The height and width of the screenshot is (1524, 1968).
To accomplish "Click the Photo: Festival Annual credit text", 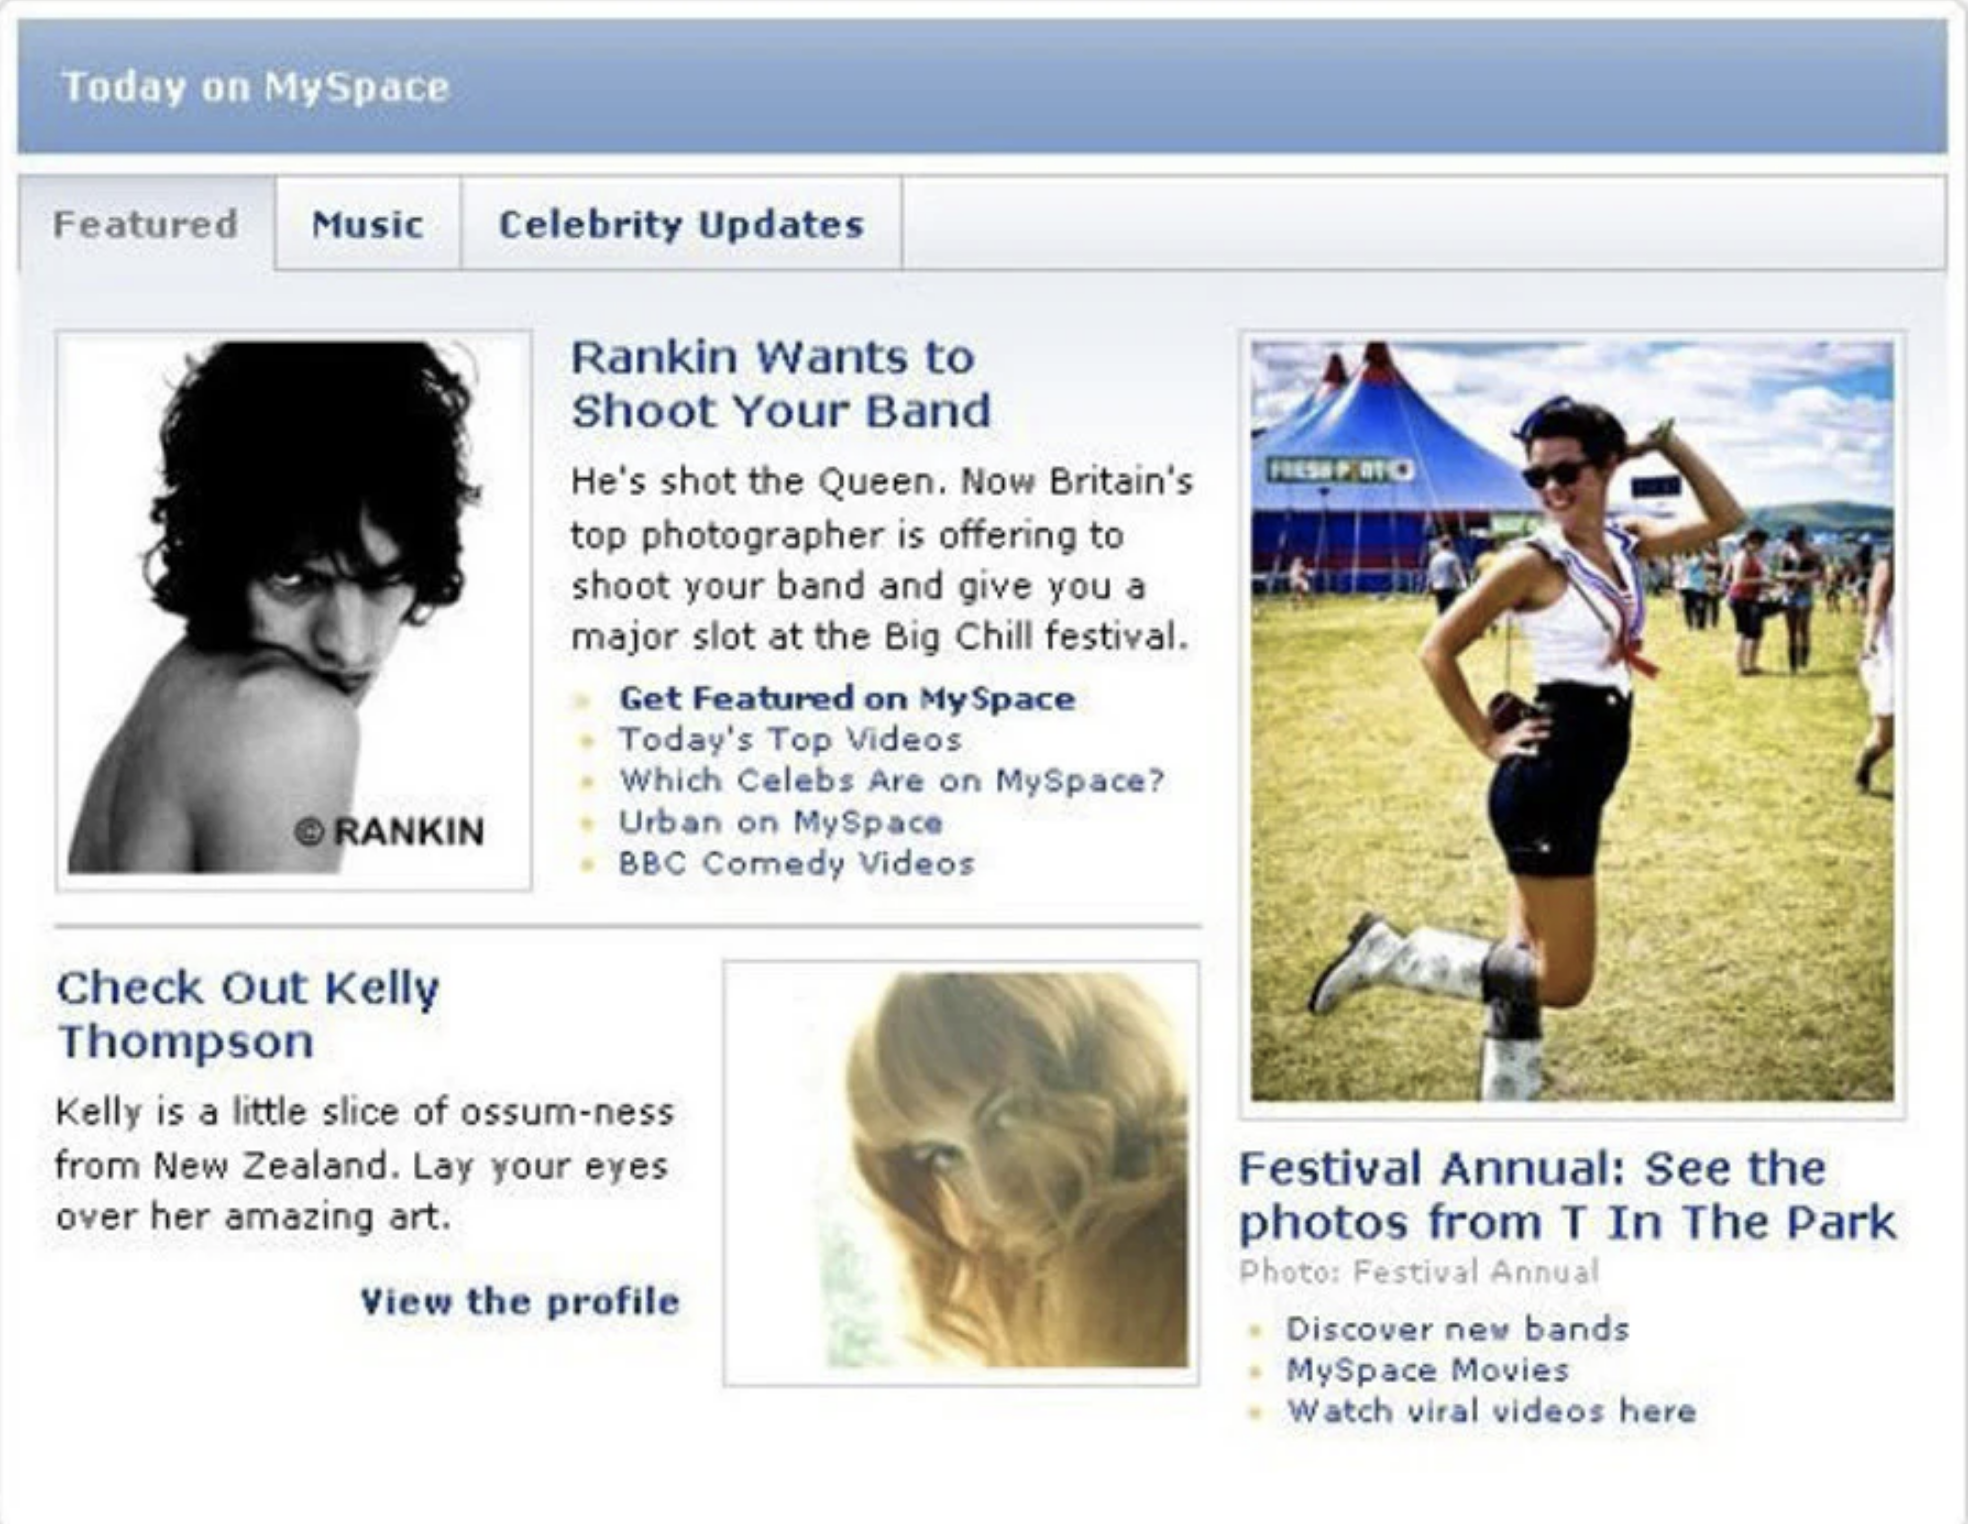I will click(1418, 1272).
